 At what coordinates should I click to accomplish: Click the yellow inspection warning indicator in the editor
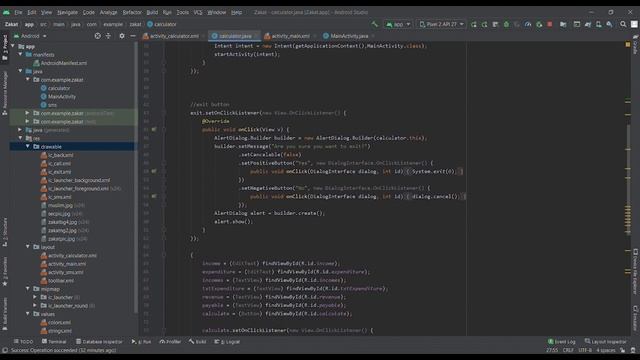pyautogui.click(x=628, y=44)
